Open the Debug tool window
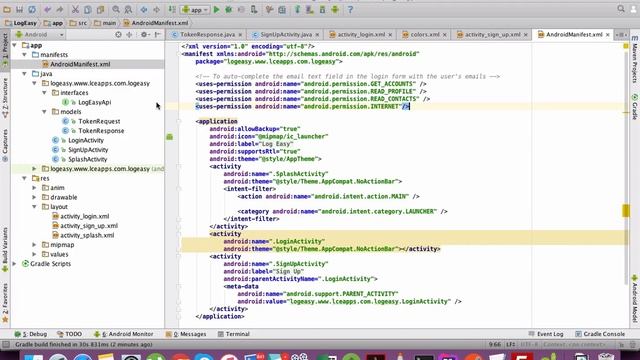This screenshot has height=360, width=640. click(31, 334)
